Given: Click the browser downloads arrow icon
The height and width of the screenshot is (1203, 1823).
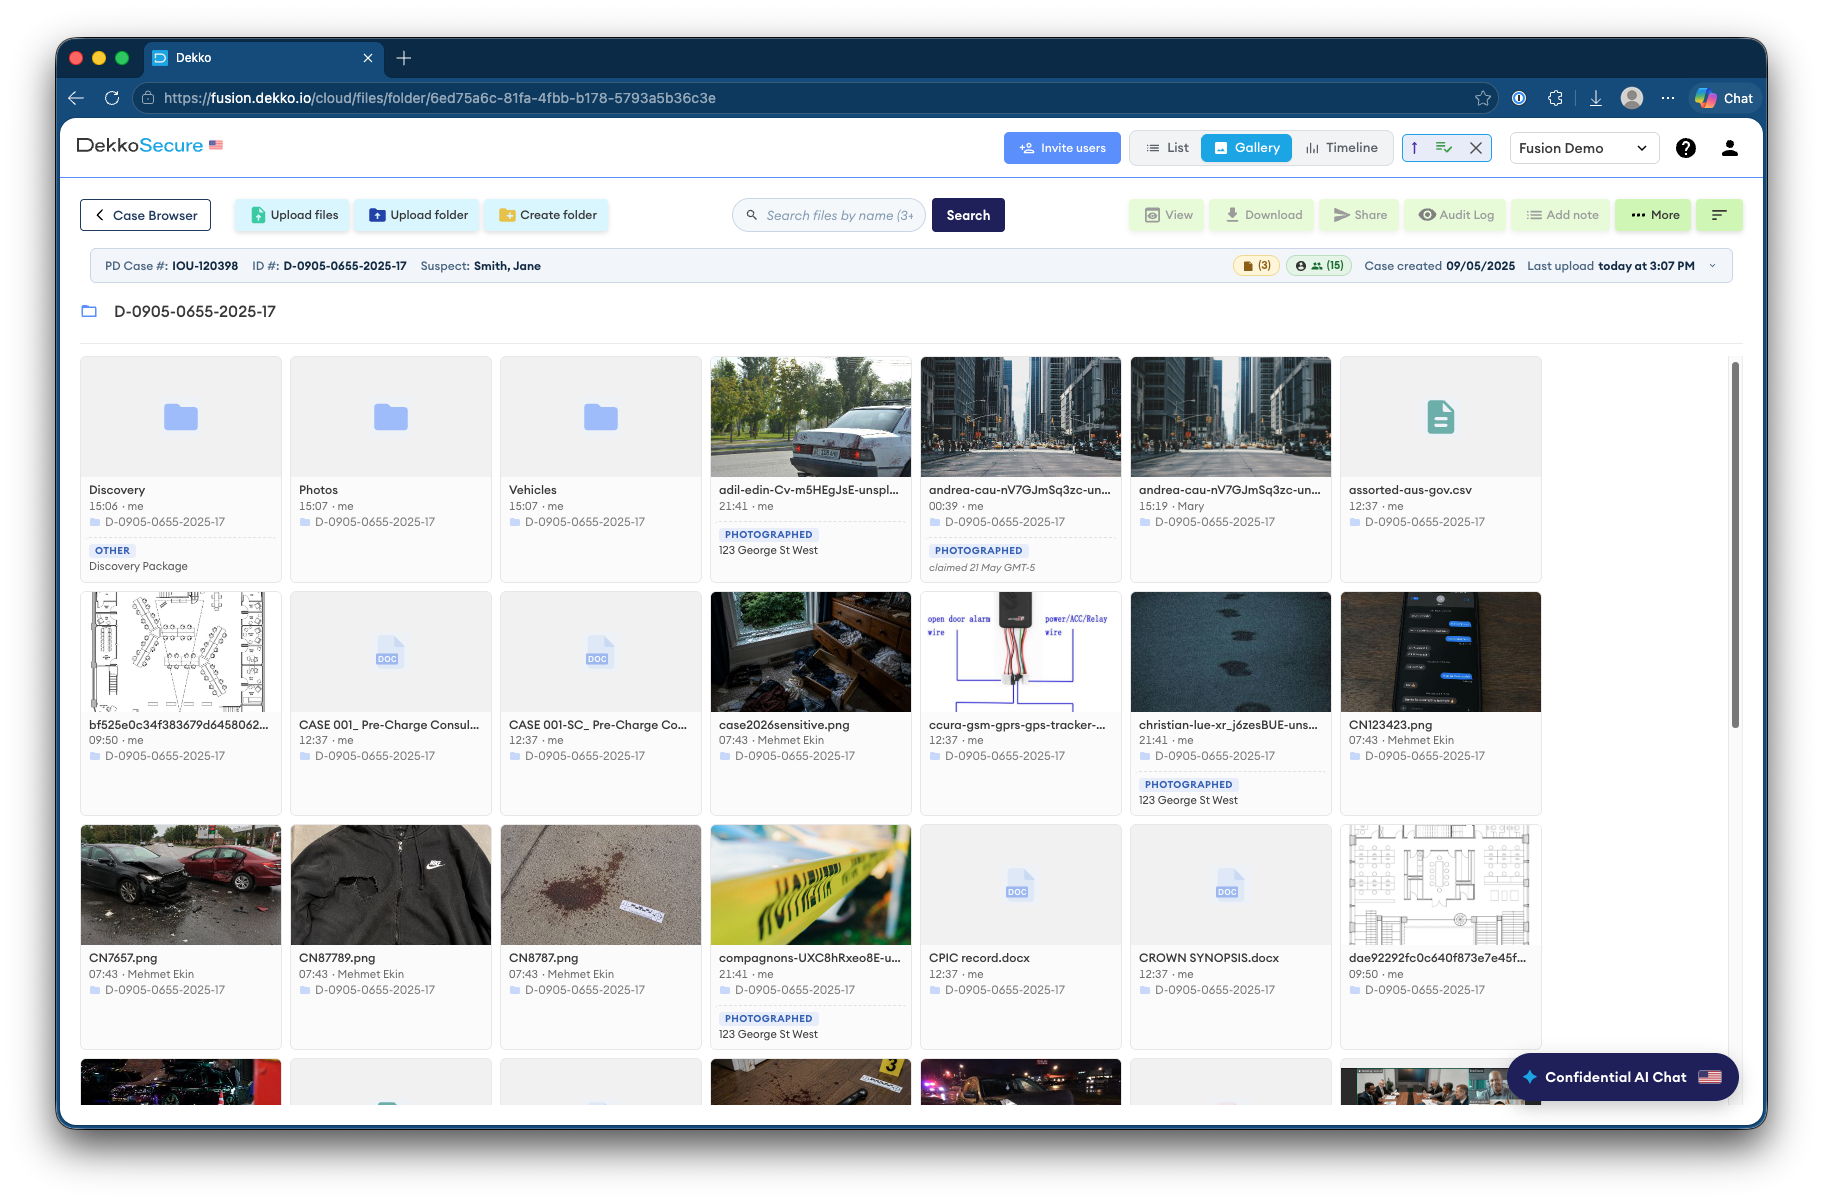Looking at the screenshot, I should (x=1596, y=98).
